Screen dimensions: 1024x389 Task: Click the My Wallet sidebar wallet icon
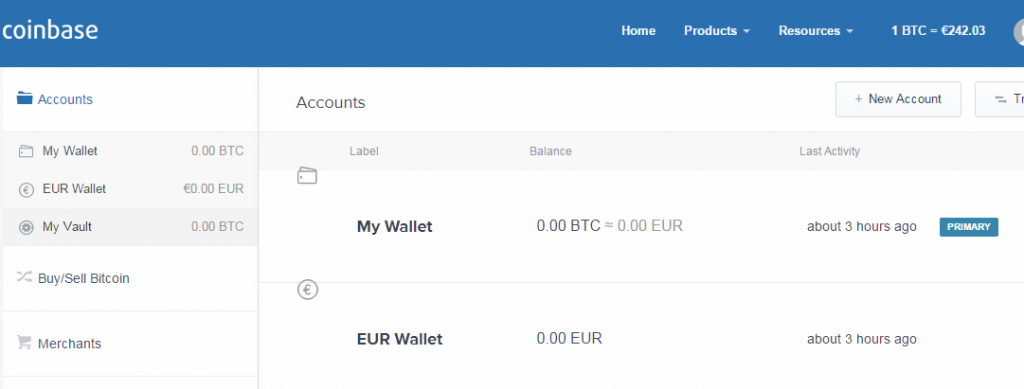click(25, 151)
